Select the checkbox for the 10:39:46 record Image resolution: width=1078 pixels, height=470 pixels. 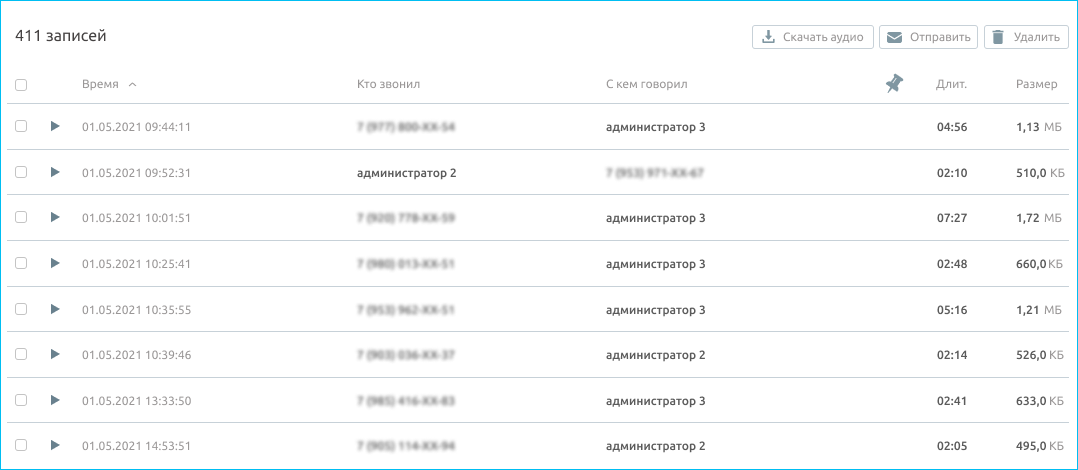[x=21, y=354]
